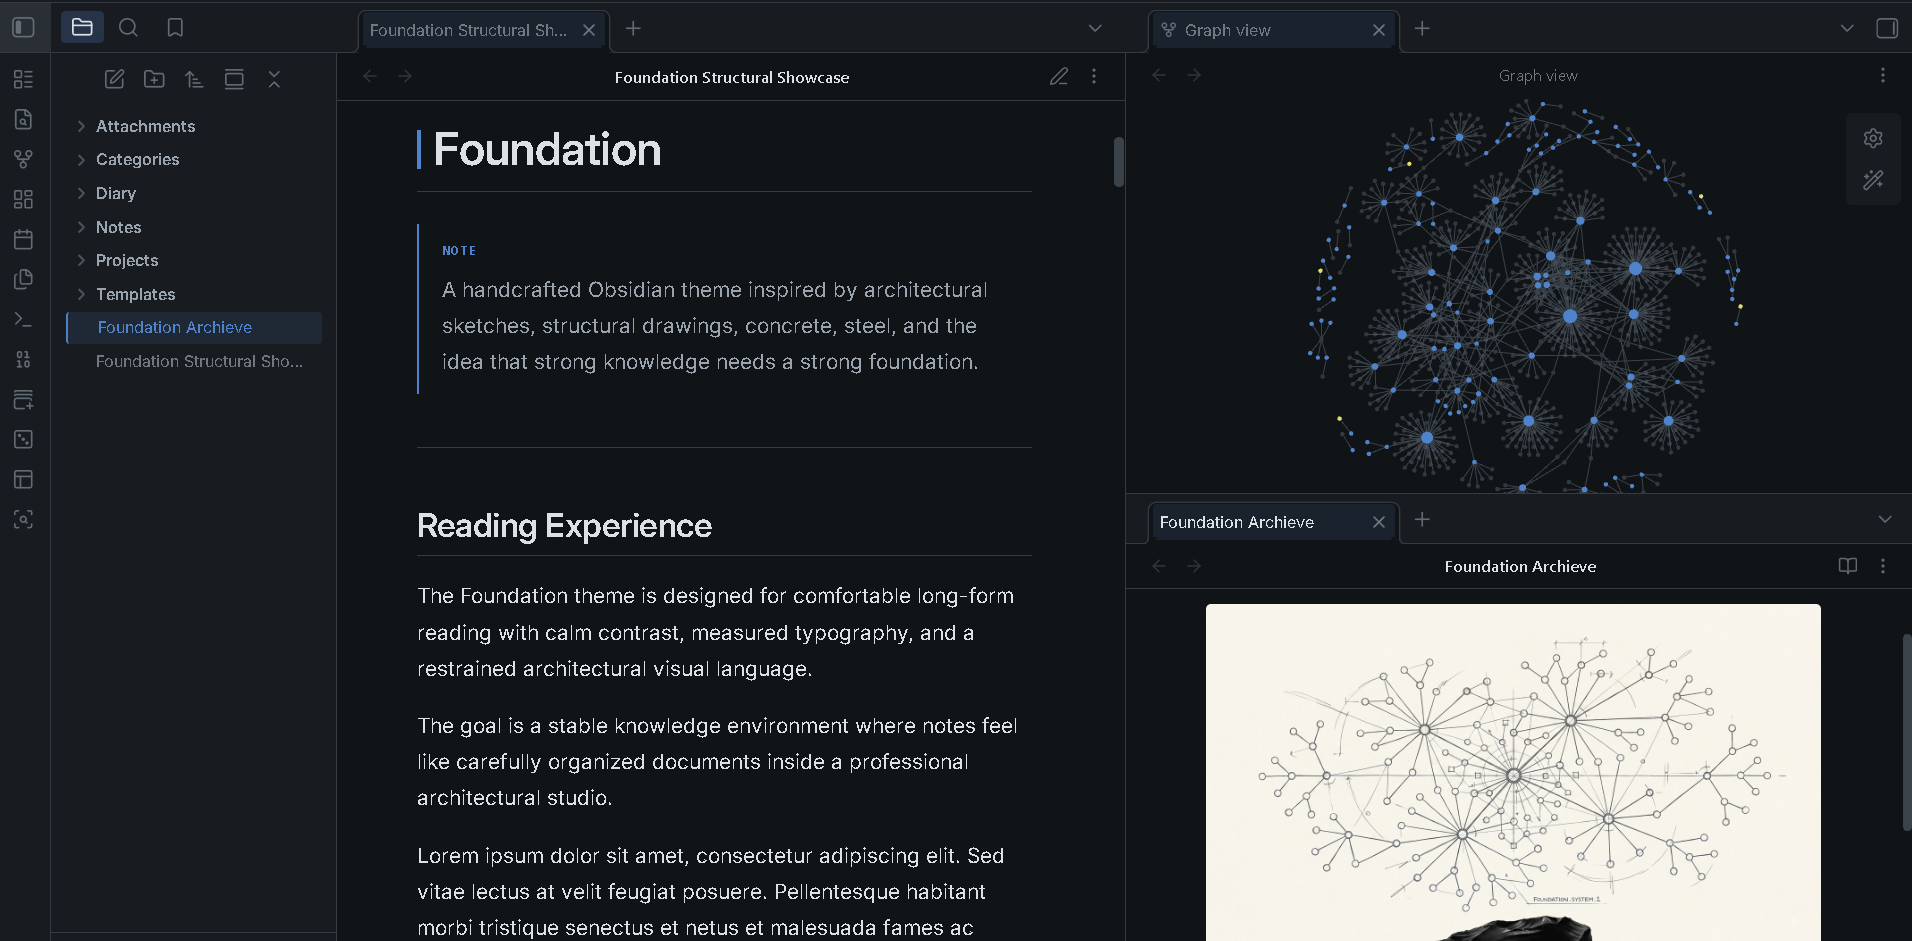Viewport: 1912px width, 941px height.
Task: Collapse the left sidebar with the toggle icon
Action: (x=23, y=27)
